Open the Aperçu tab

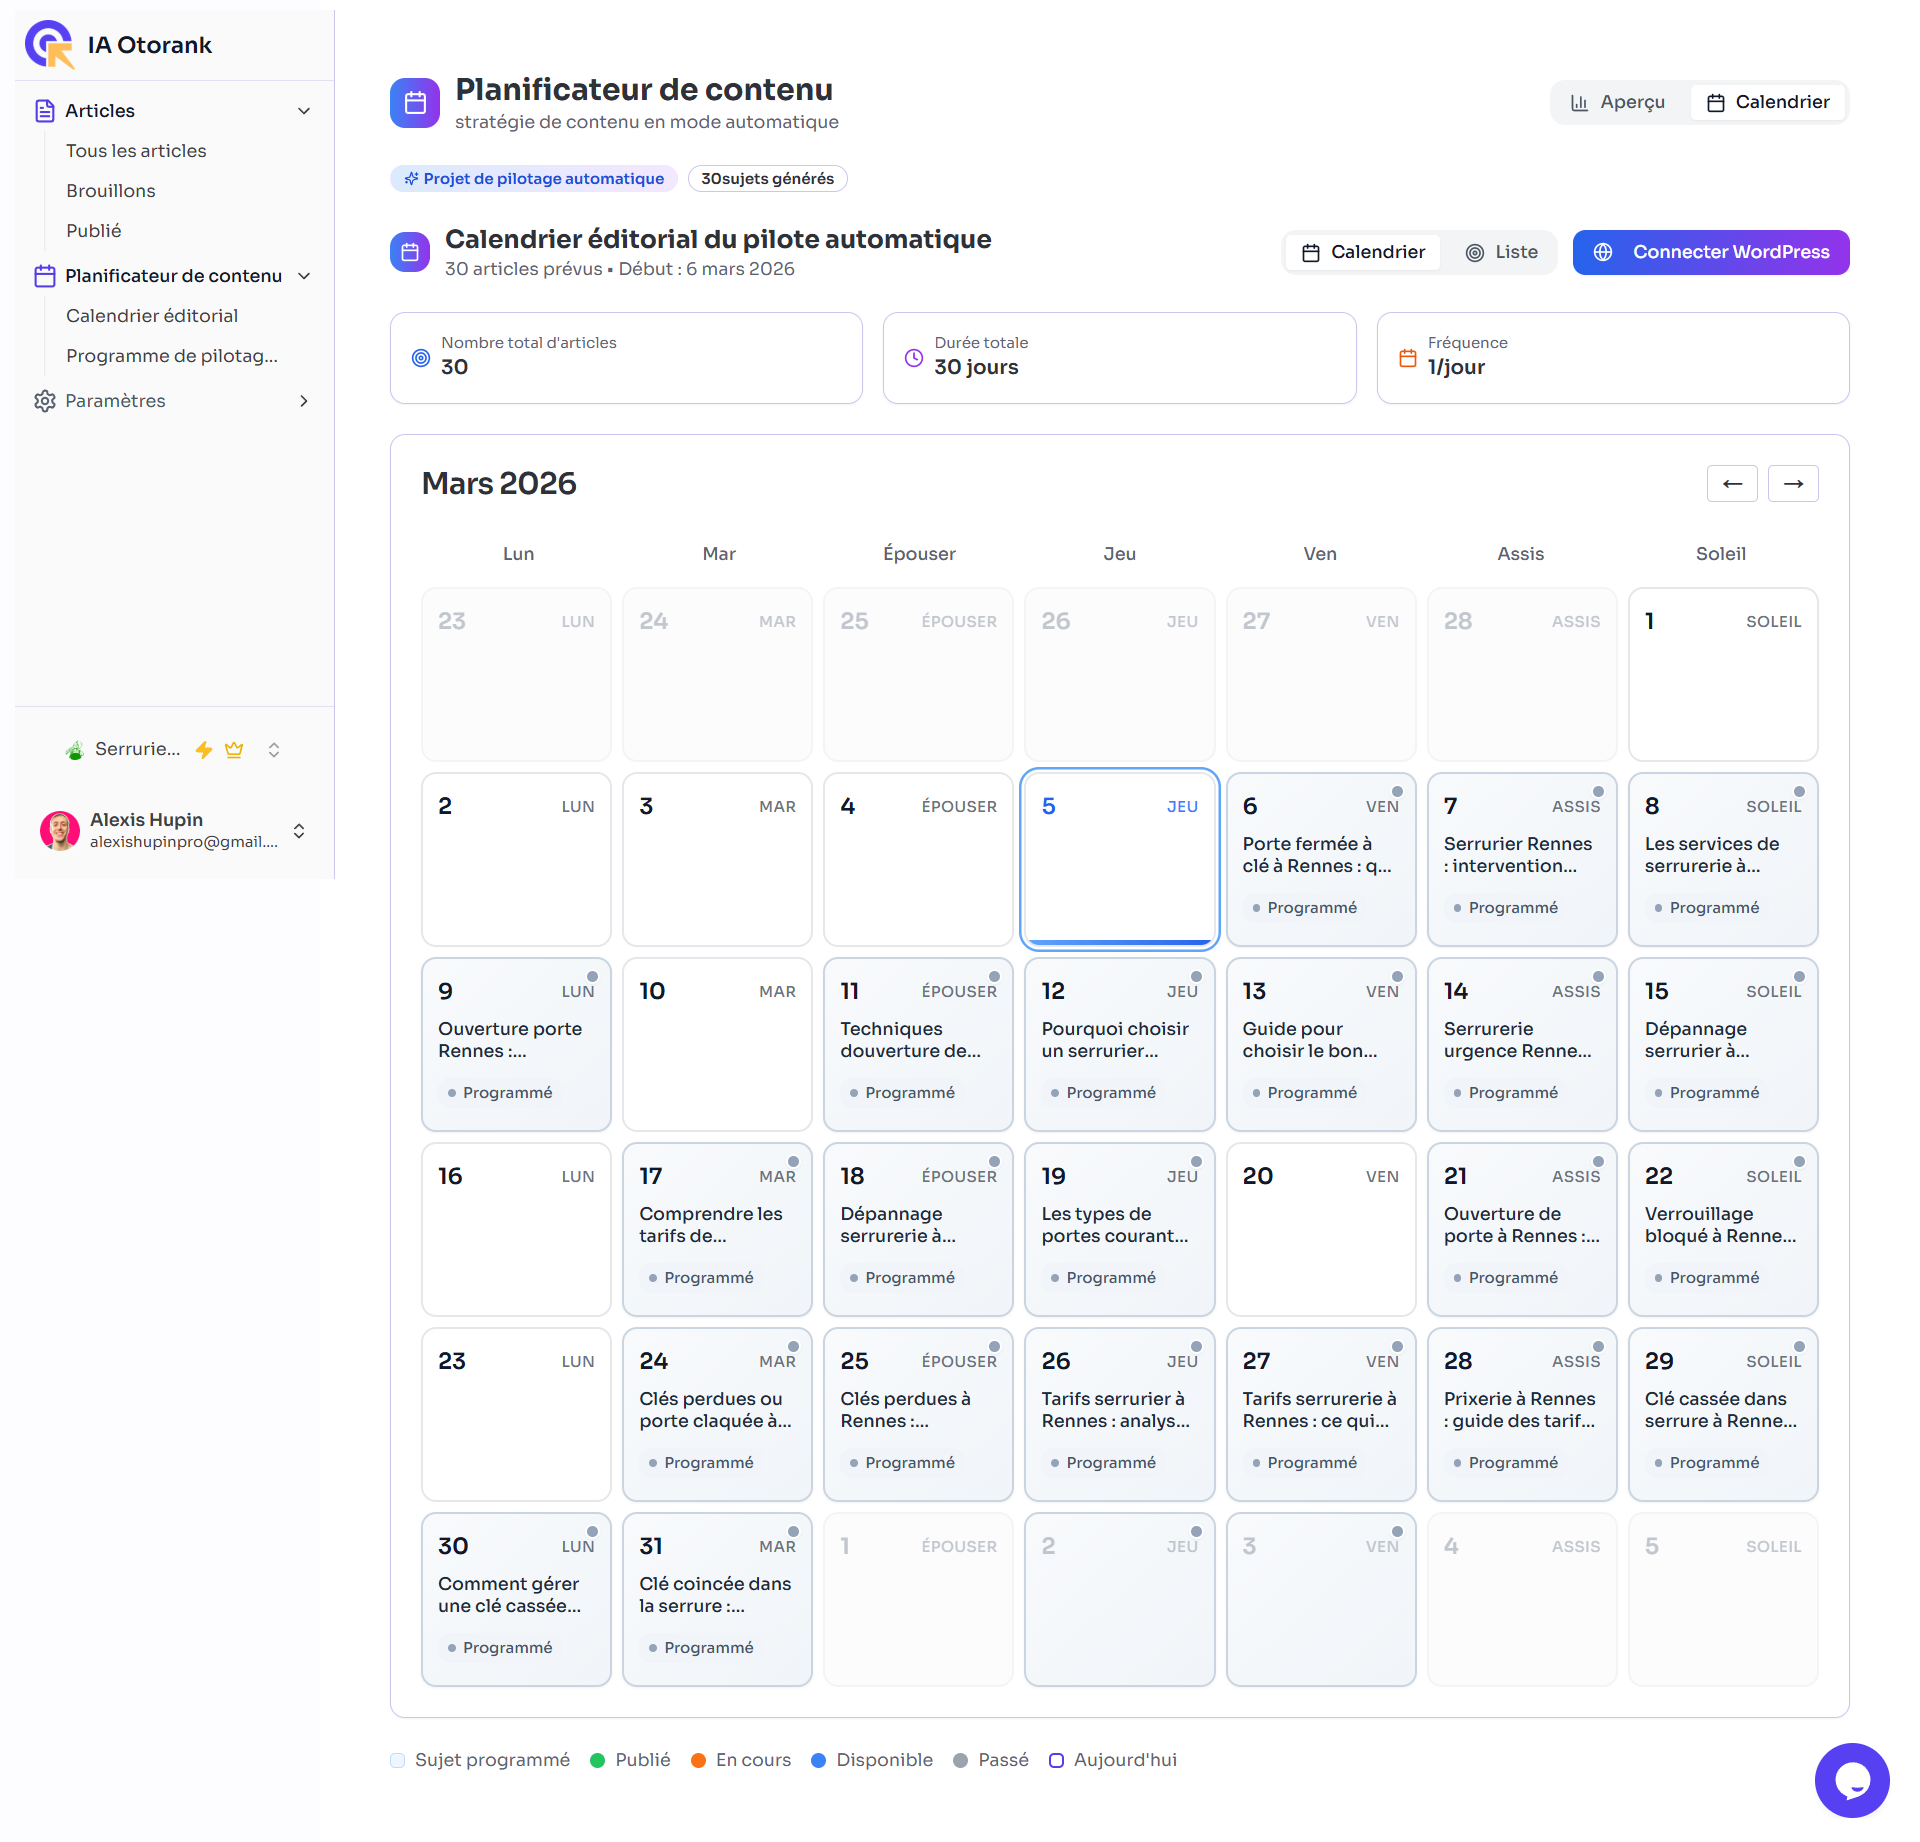(1618, 101)
